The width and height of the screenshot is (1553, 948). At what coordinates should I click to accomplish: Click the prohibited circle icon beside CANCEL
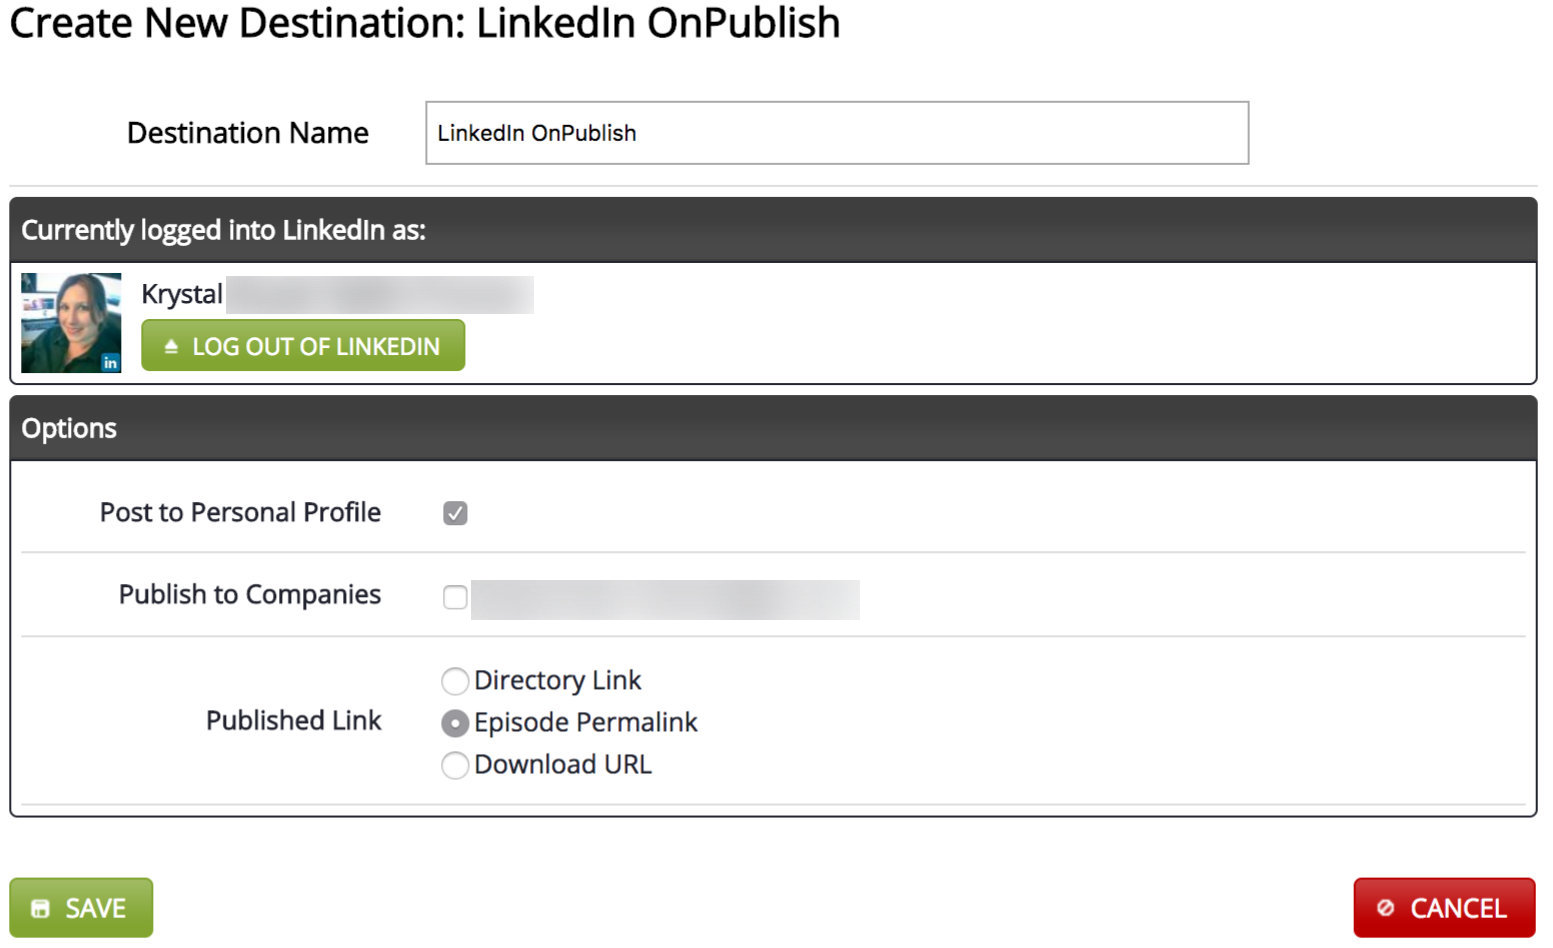(1385, 908)
